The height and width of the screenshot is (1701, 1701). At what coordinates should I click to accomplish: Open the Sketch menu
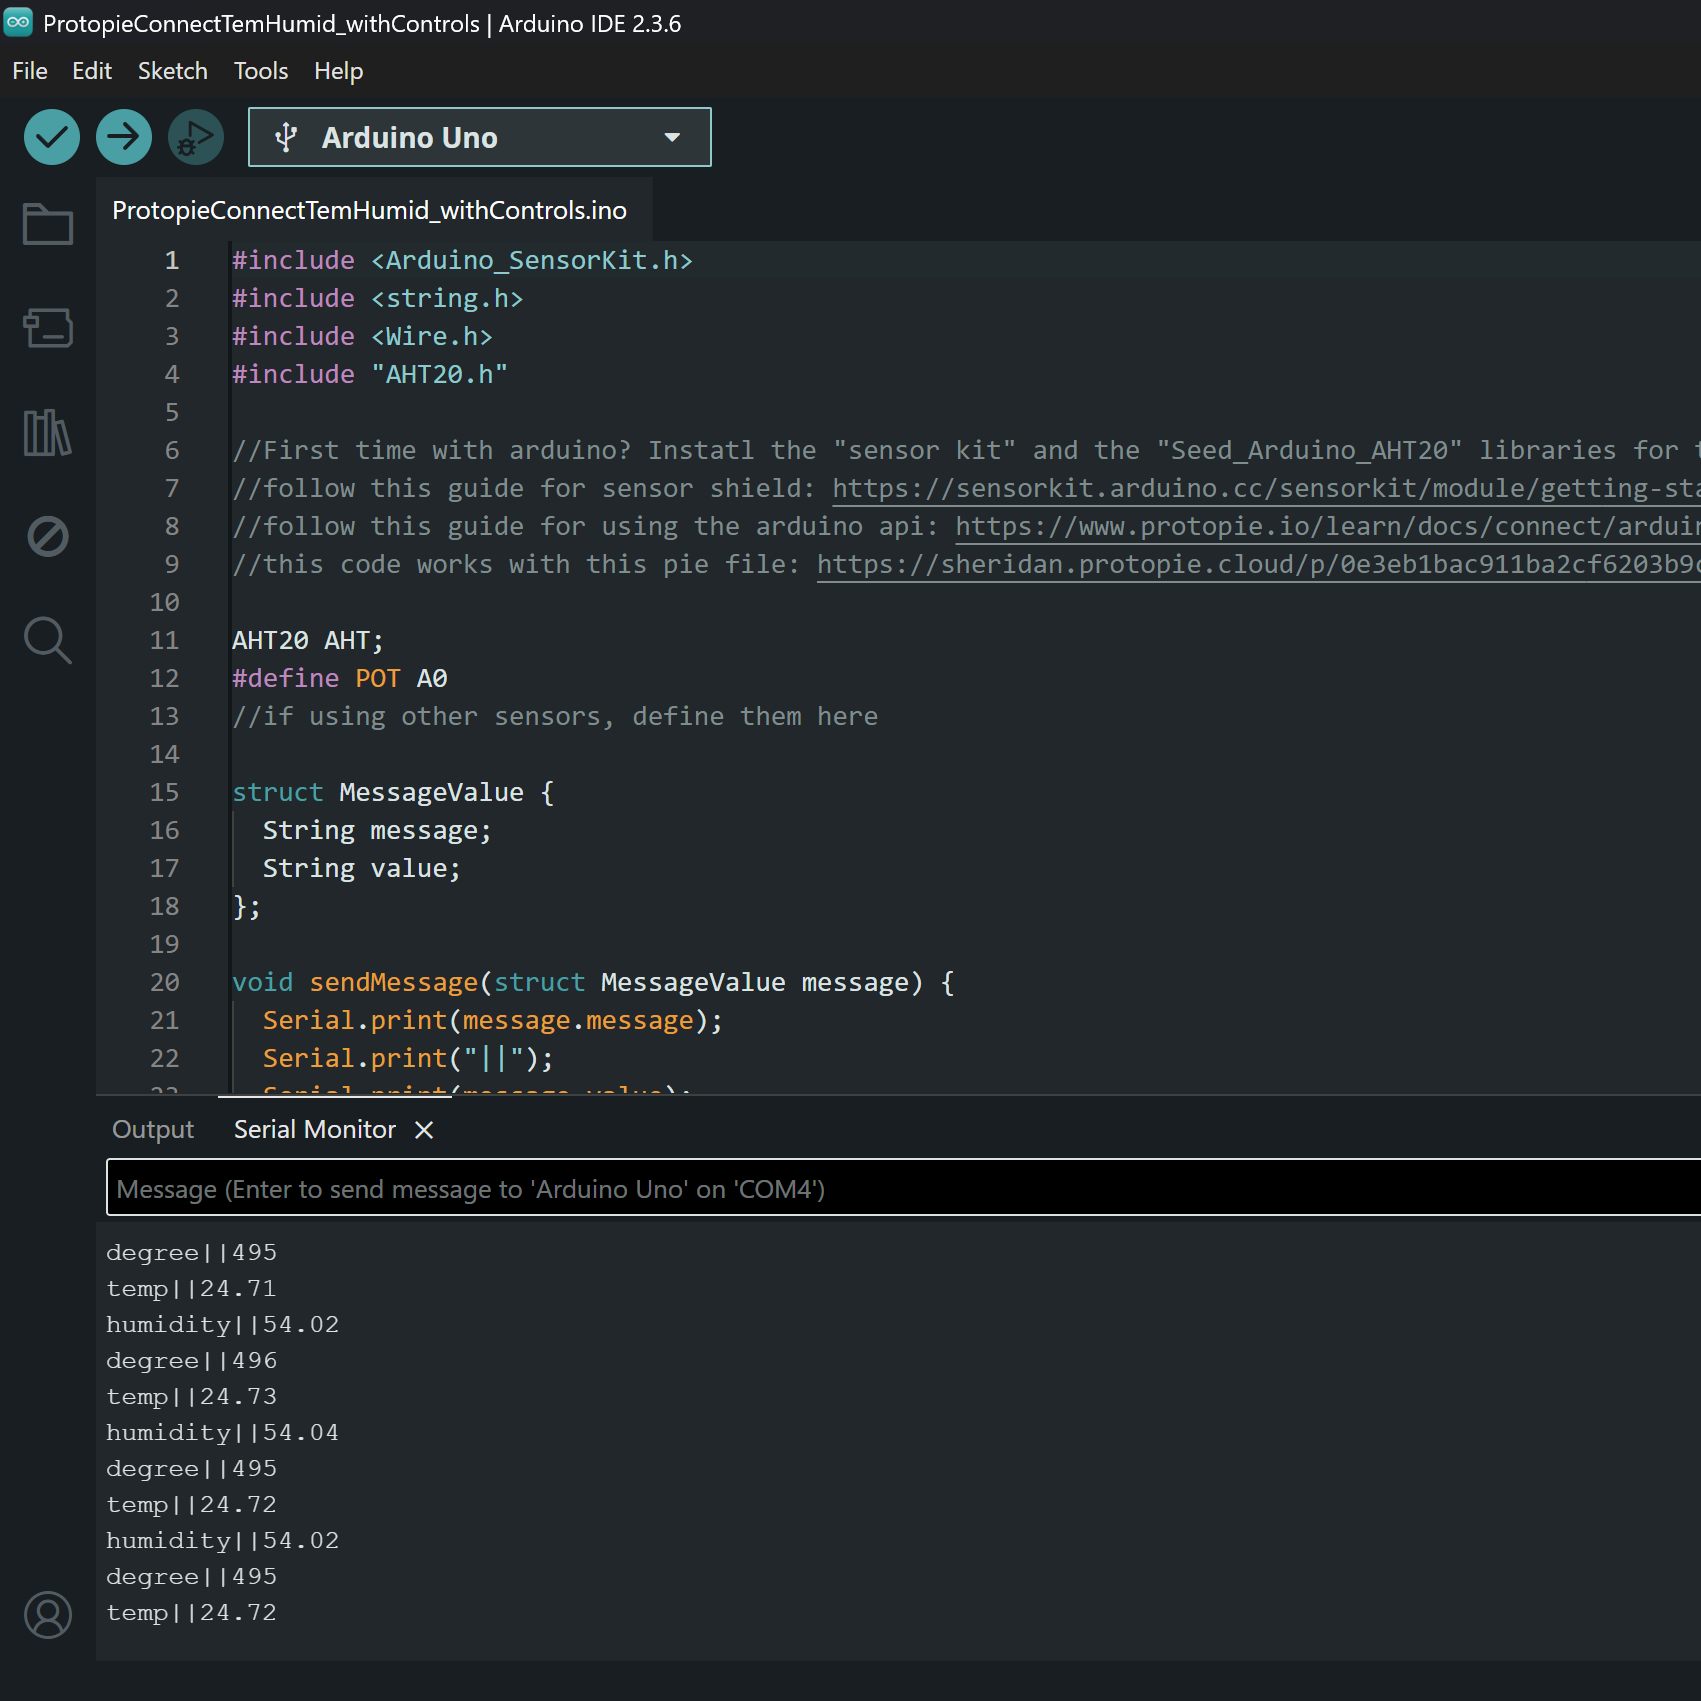point(172,70)
